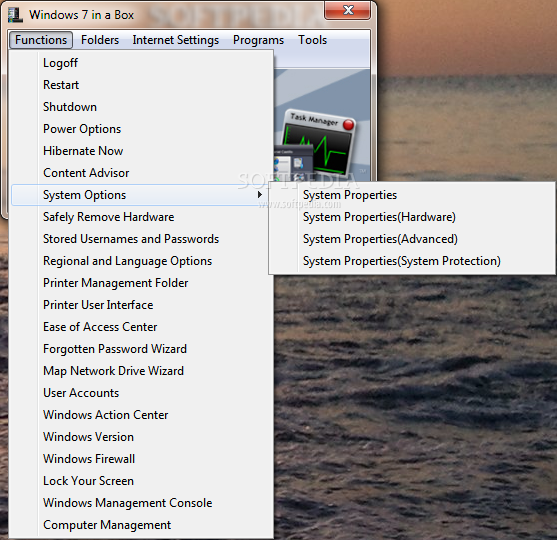This screenshot has width=557, height=540.
Task: Open Ease of Access Center
Action: pyautogui.click(x=142, y=327)
